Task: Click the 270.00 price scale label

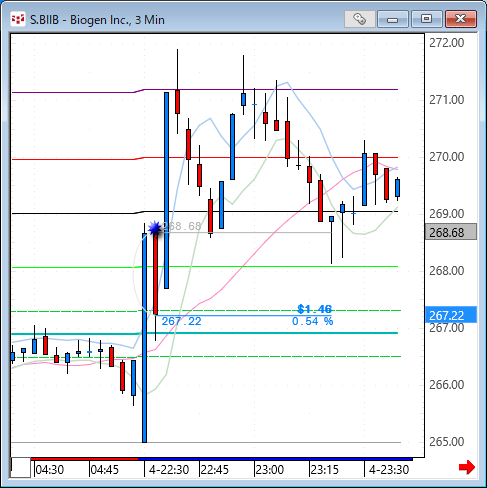Action: (446, 157)
